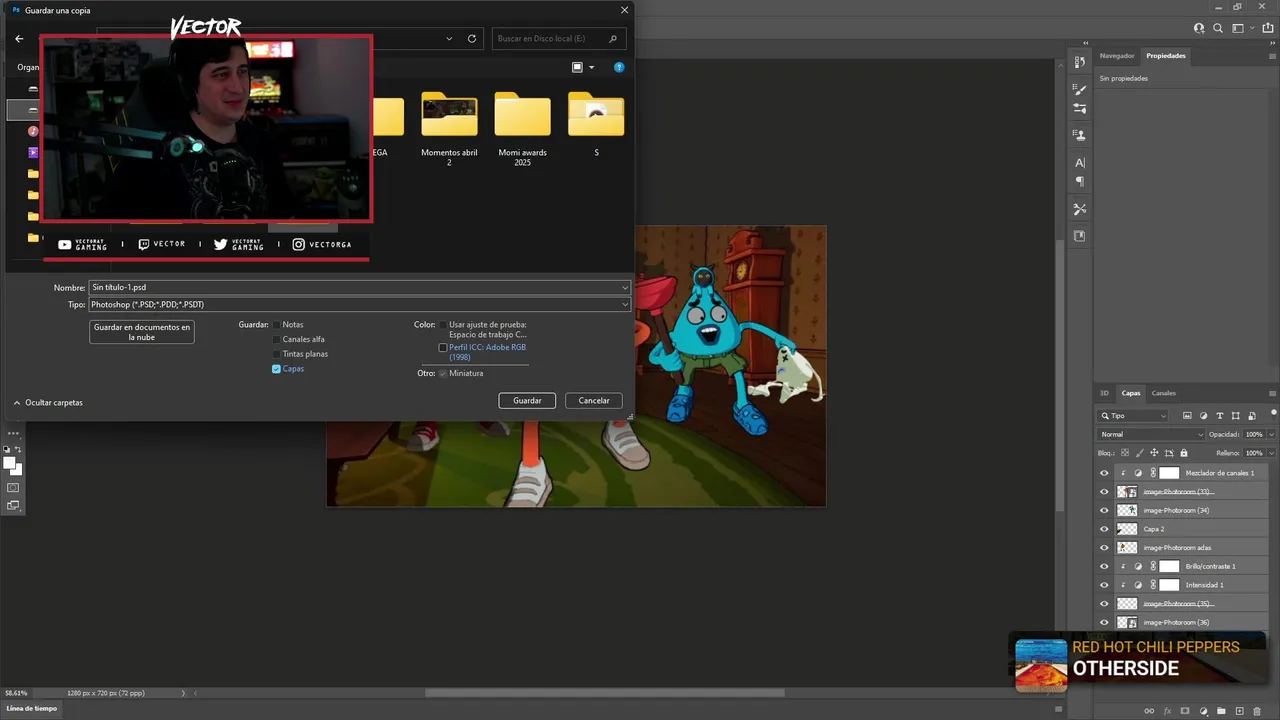Go back with the dialog's arrow icon

tap(19, 38)
